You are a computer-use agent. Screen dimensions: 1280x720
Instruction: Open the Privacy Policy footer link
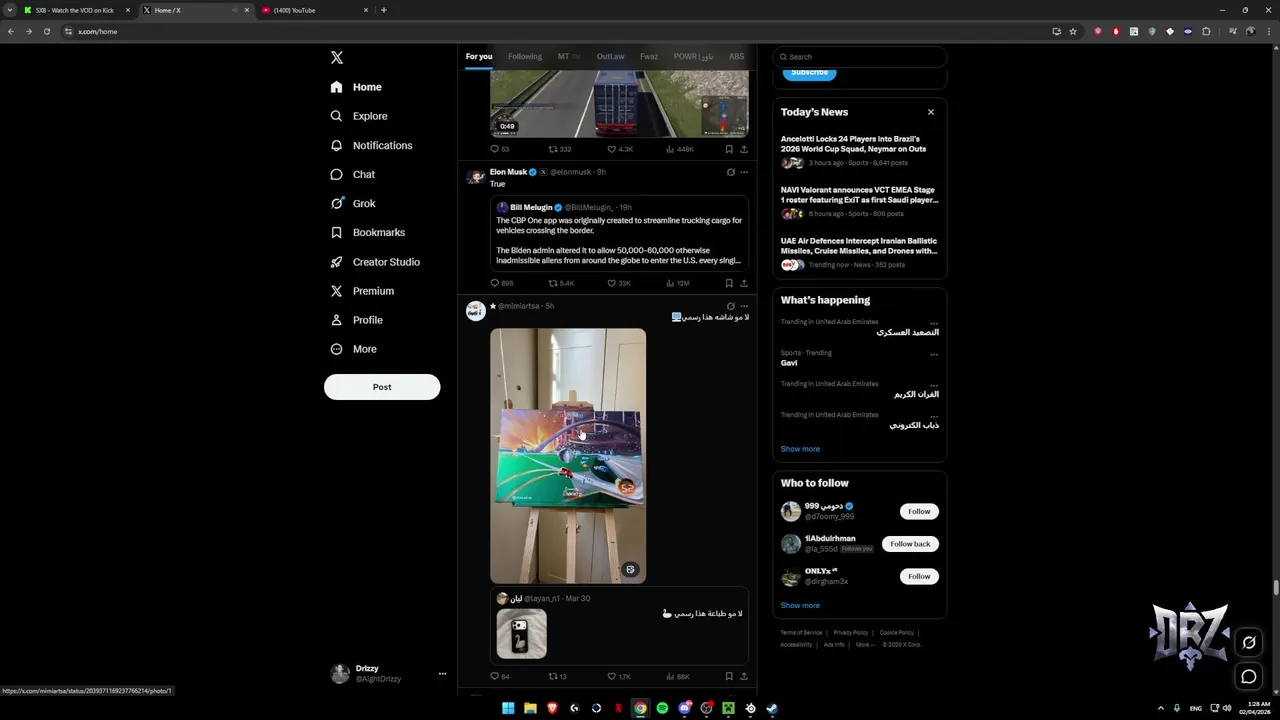851,633
